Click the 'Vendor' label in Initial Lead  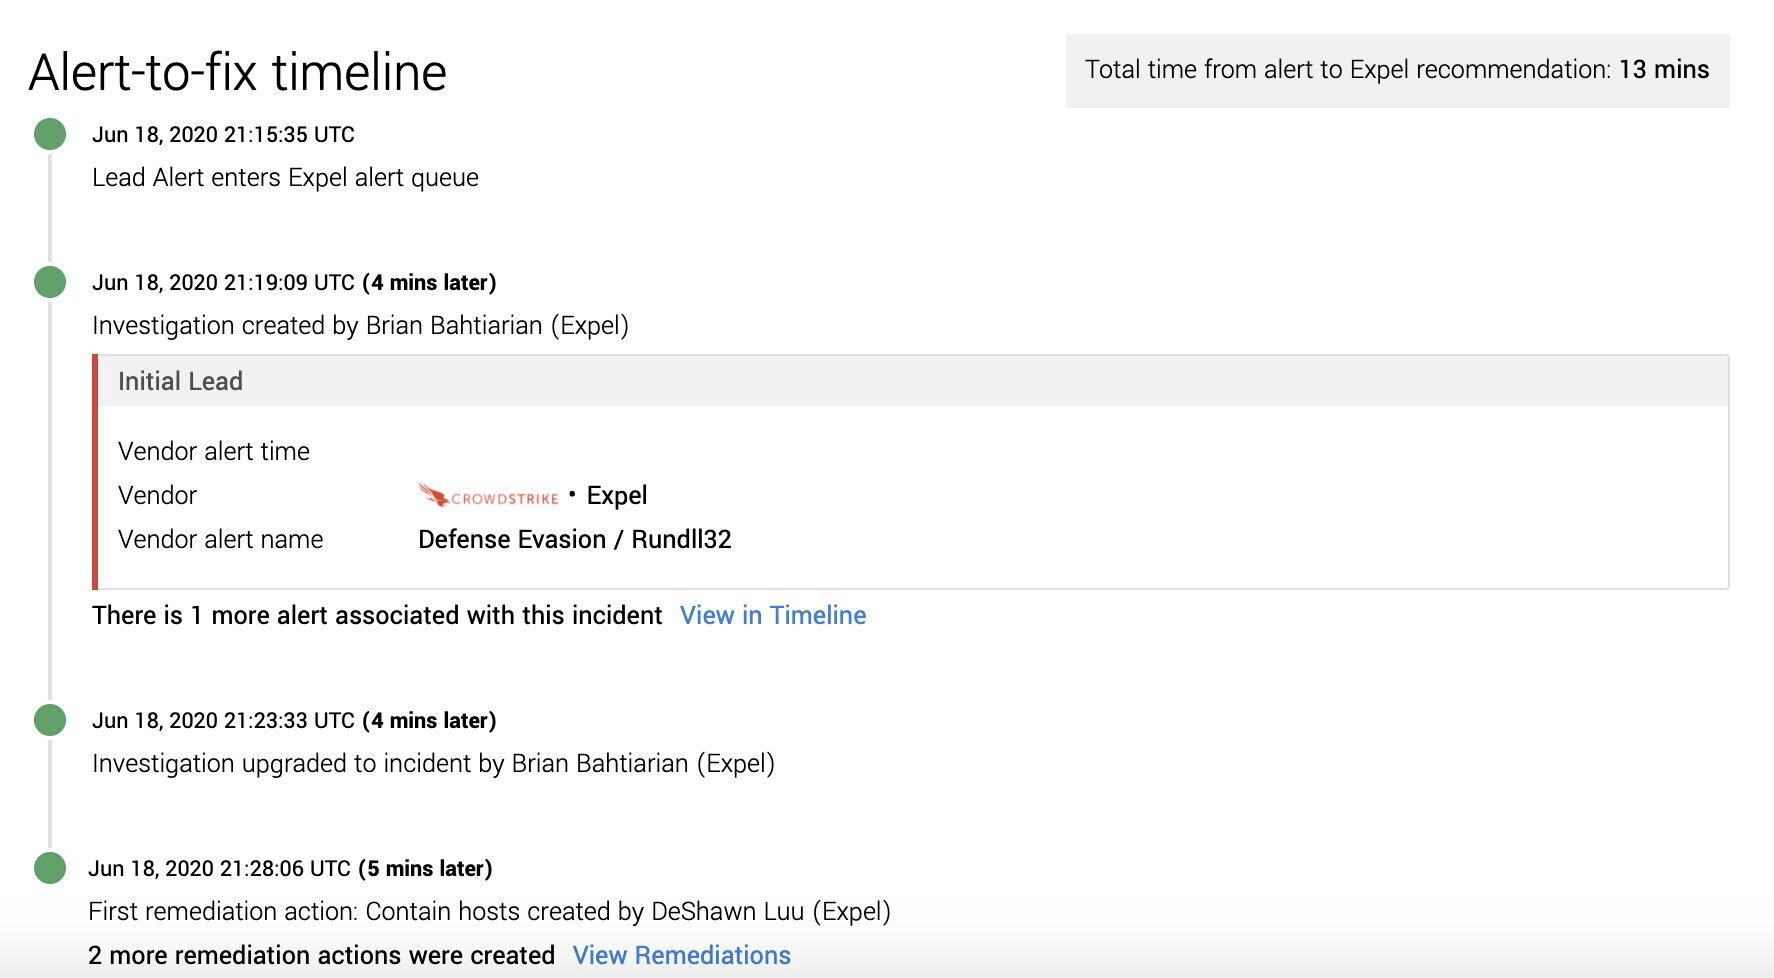coord(157,495)
